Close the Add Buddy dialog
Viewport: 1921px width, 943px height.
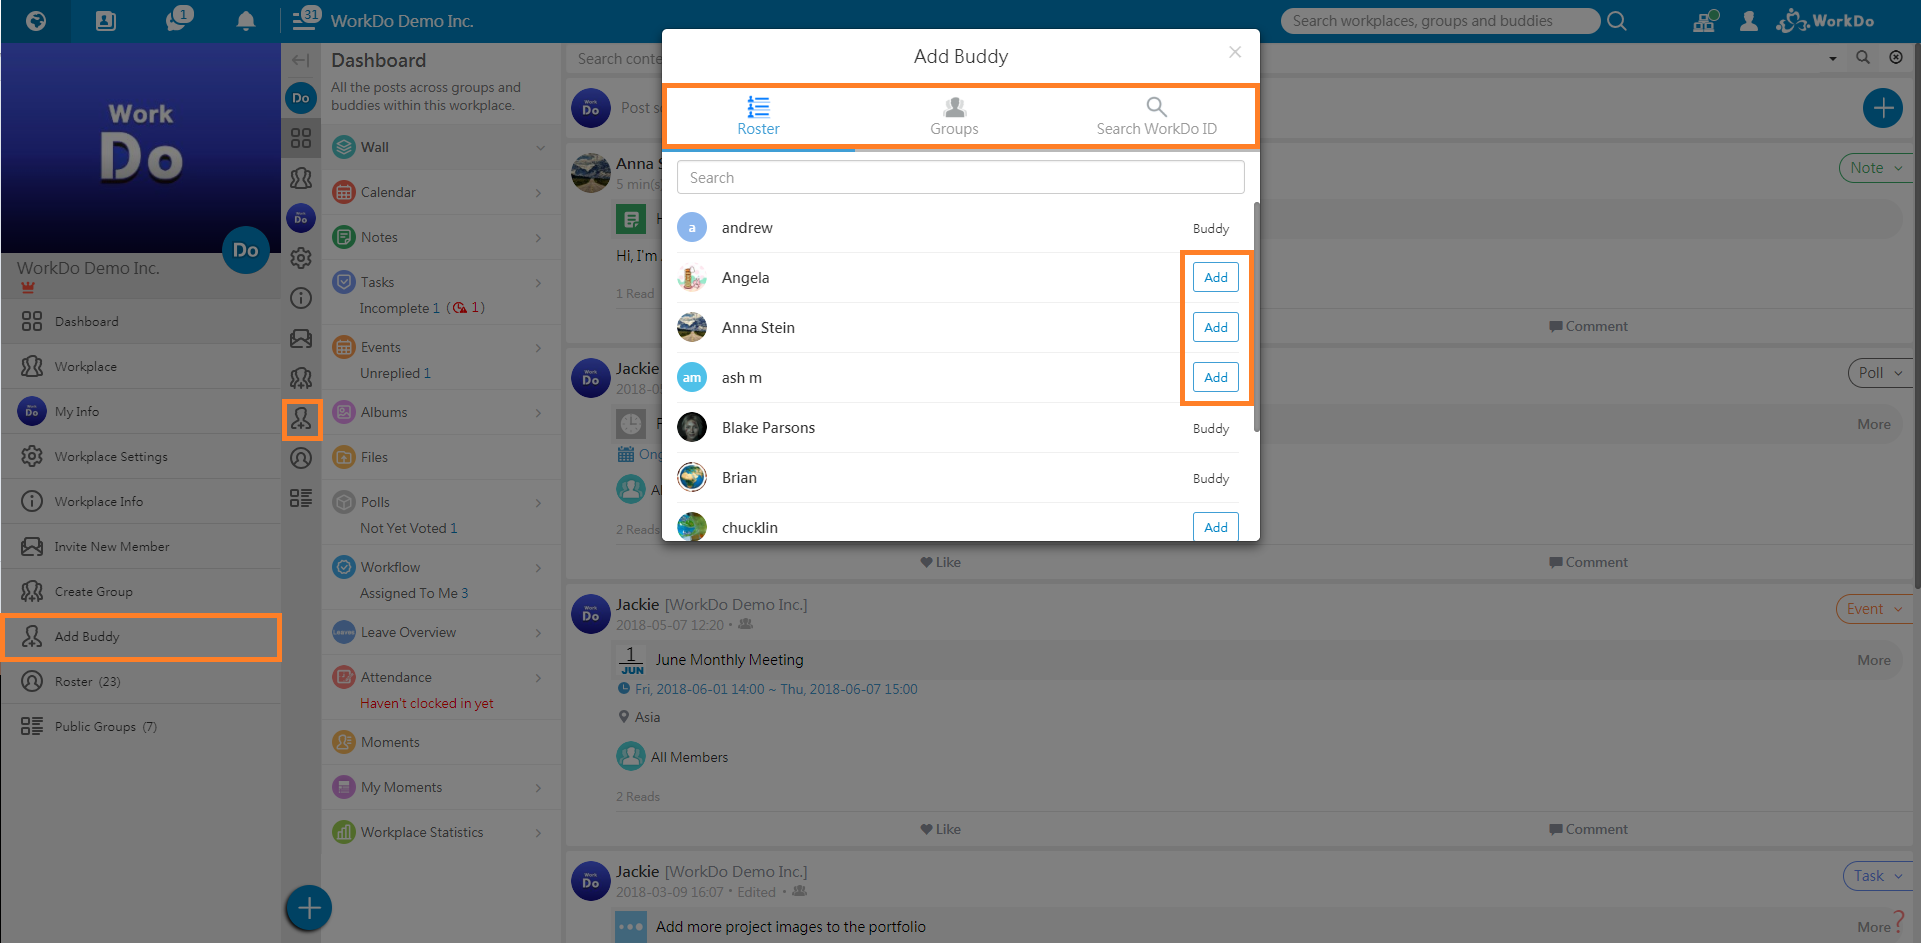click(1235, 52)
